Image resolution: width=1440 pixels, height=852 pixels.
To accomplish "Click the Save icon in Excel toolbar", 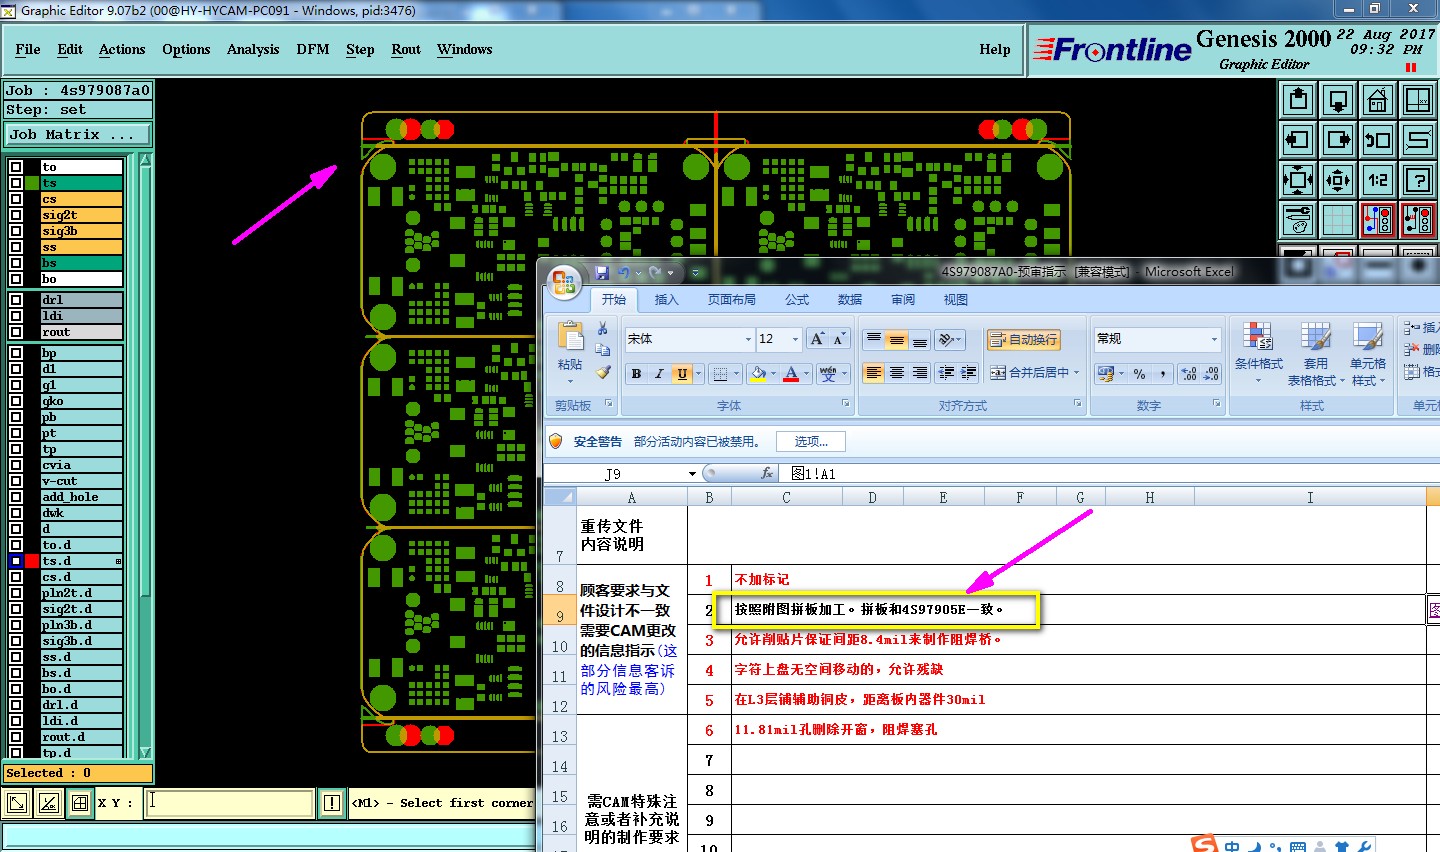I will [x=601, y=272].
